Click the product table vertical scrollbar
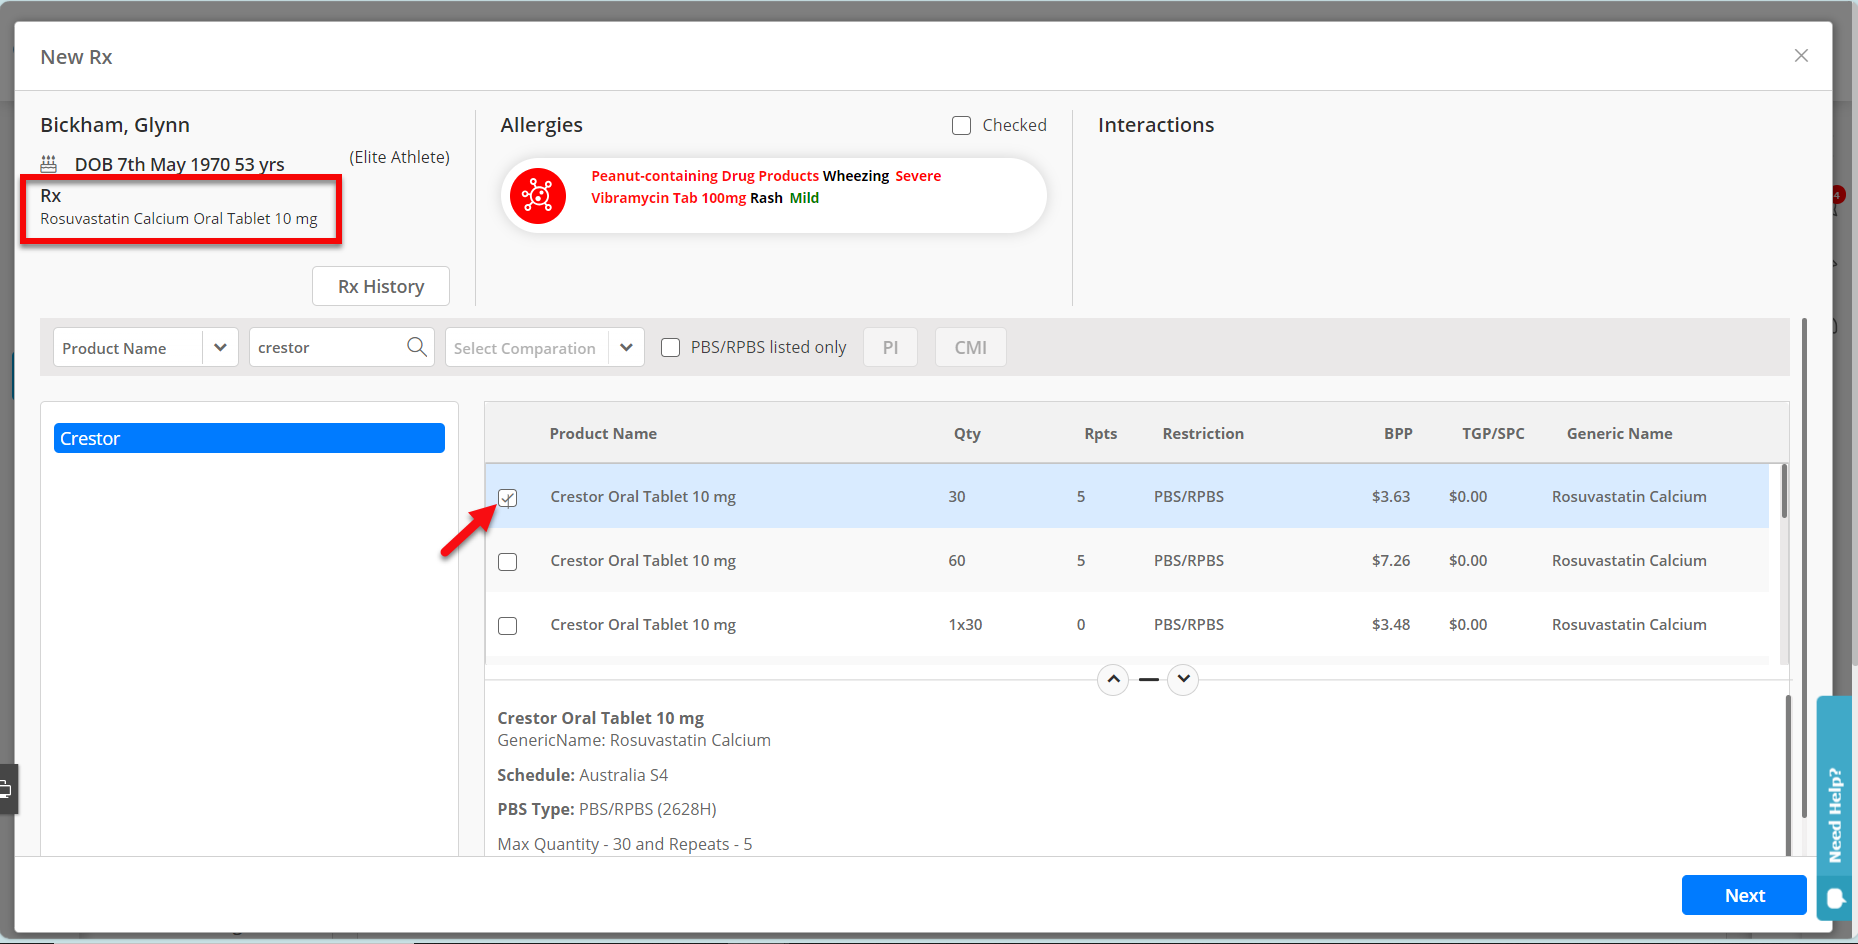The height and width of the screenshot is (944, 1858). click(1784, 490)
